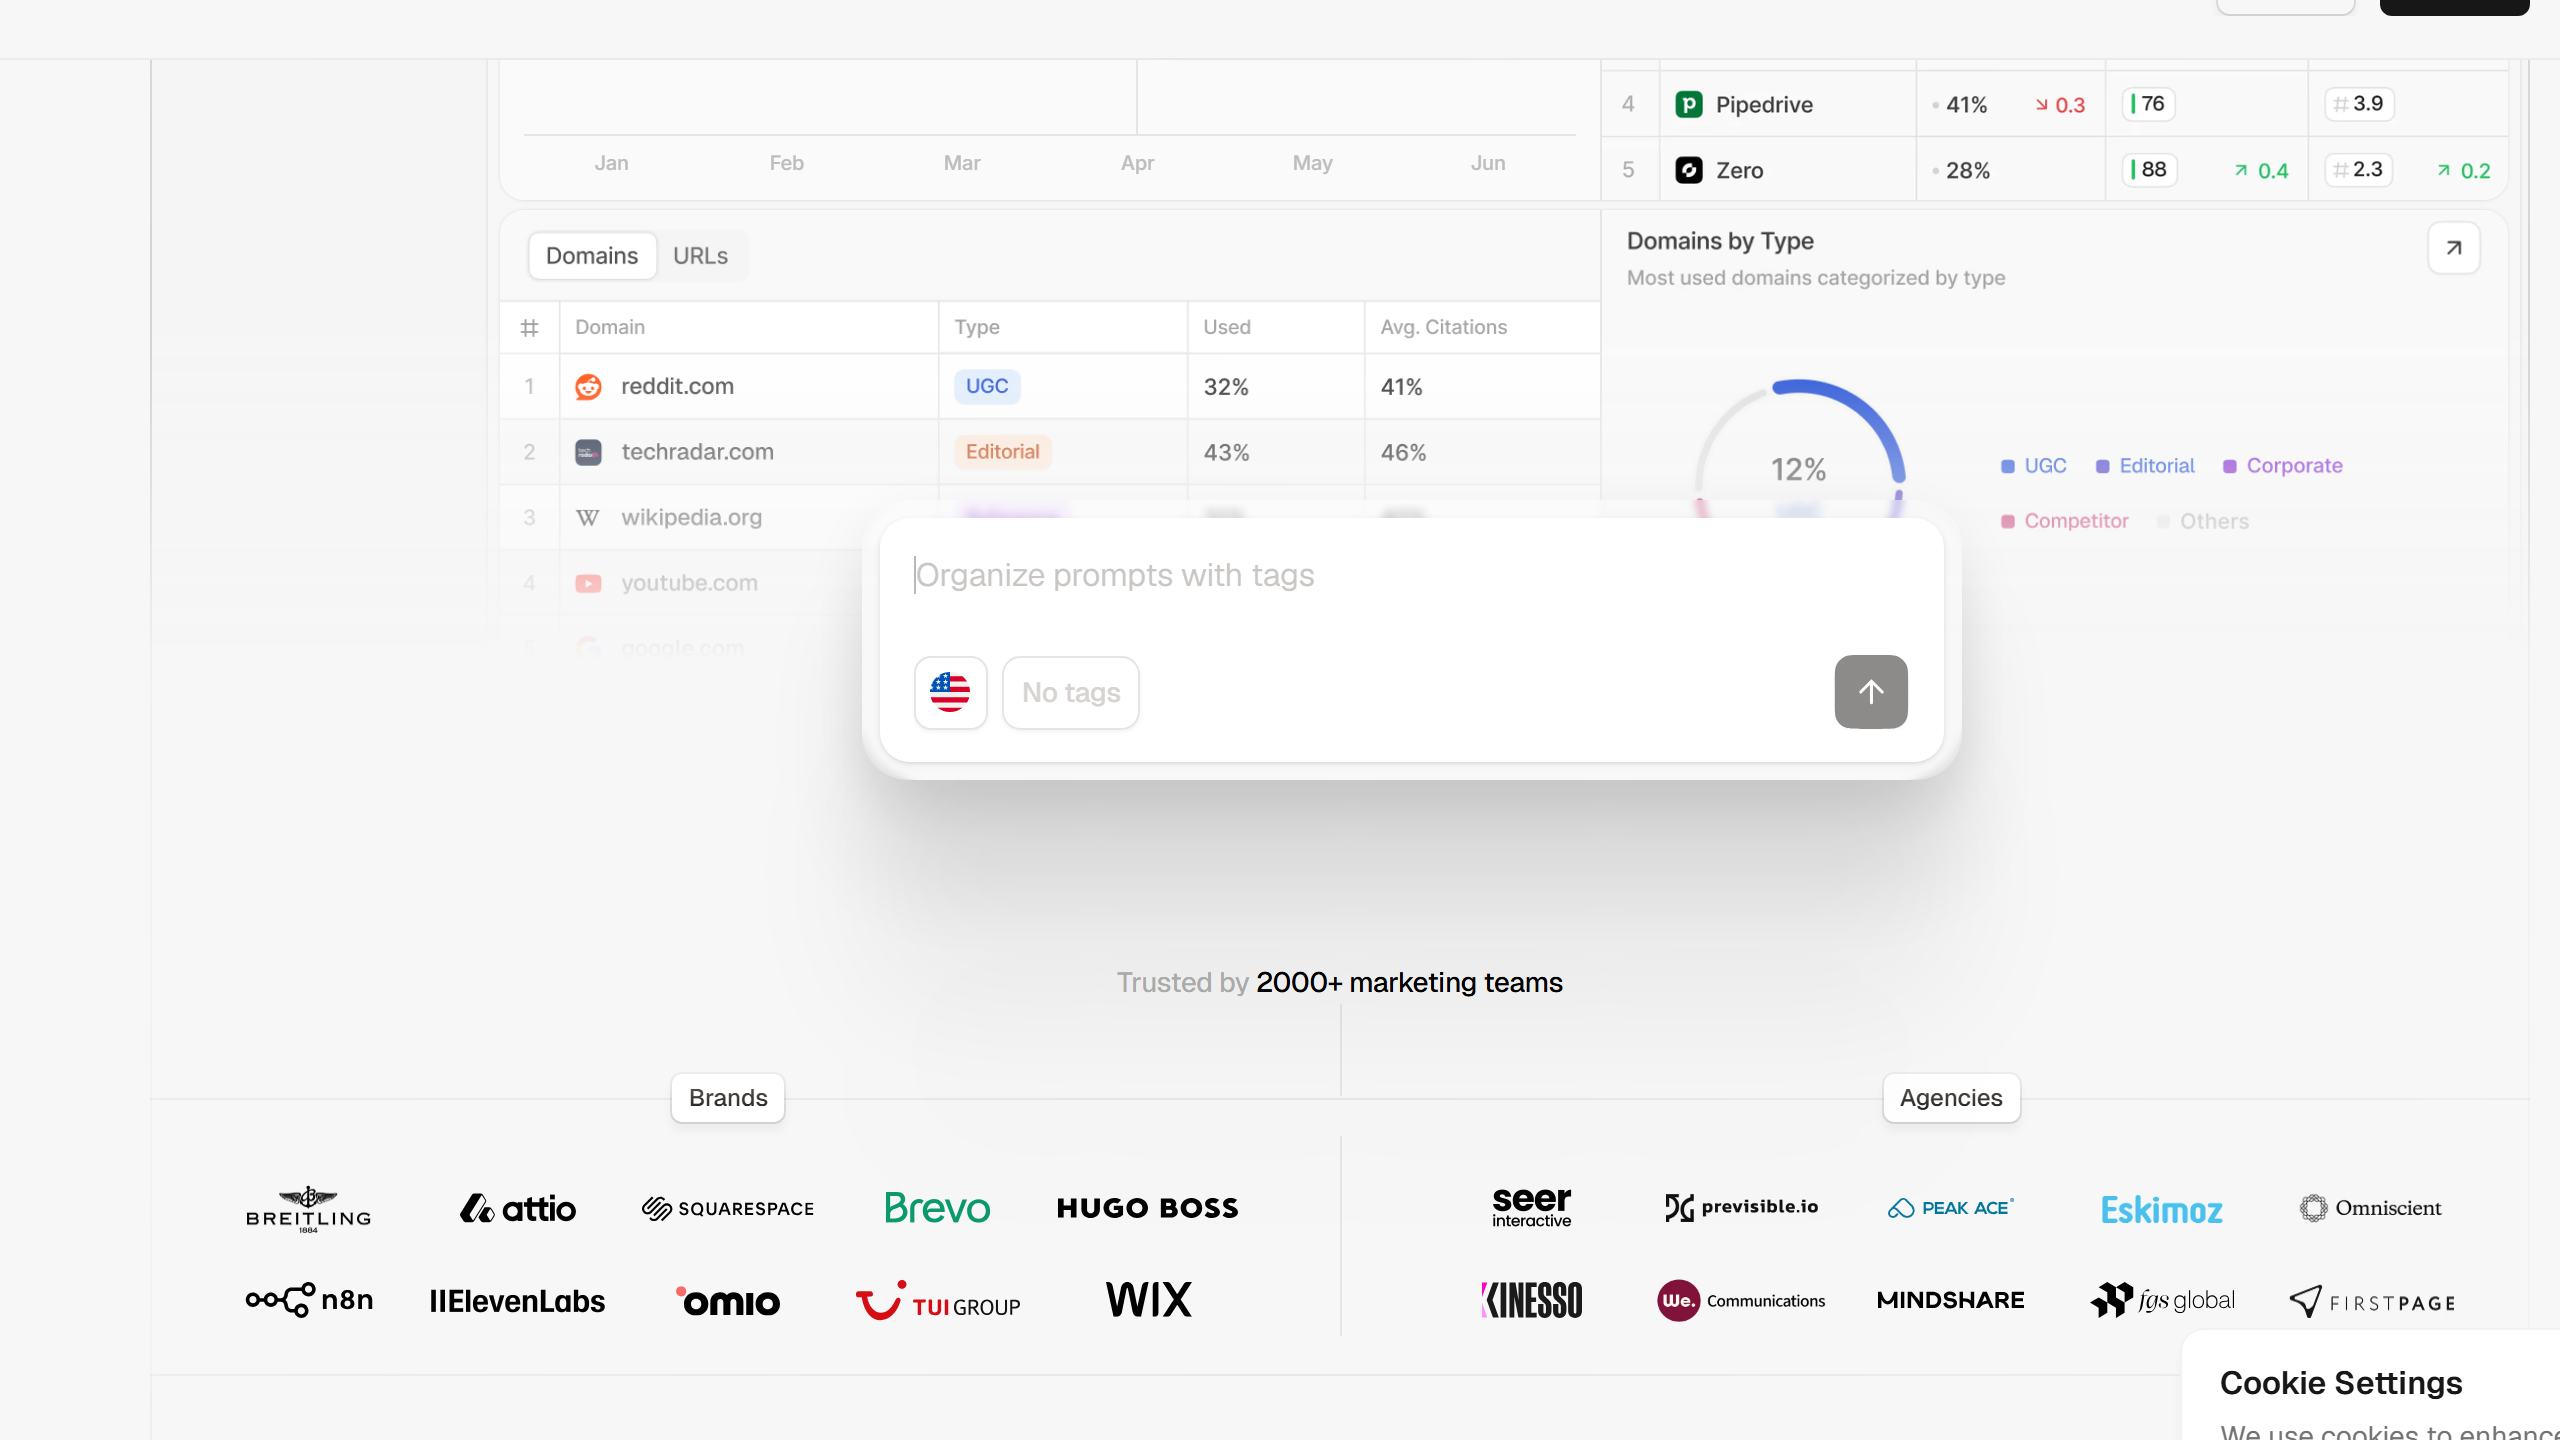This screenshot has width=2560, height=1440.
Task: Click the hash column header icon
Action: (x=530, y=327)
